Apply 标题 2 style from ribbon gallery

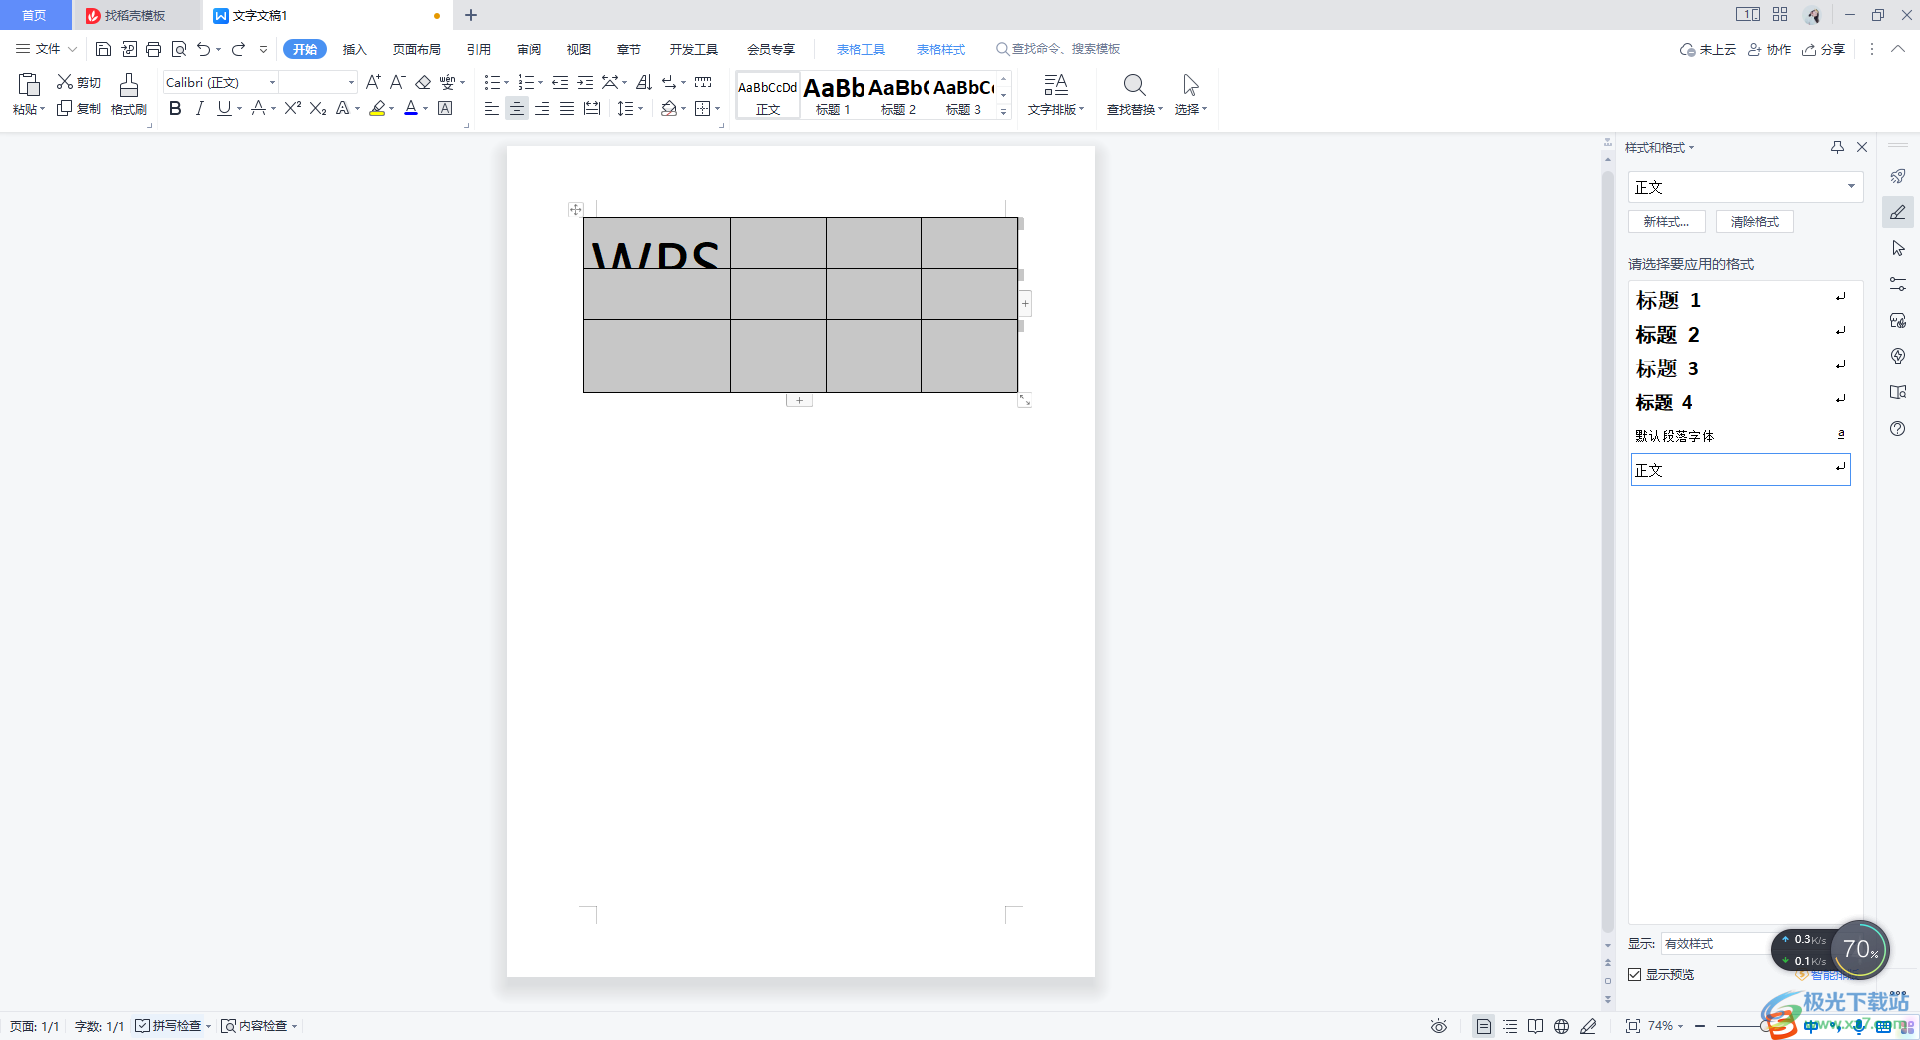point(898,95)
